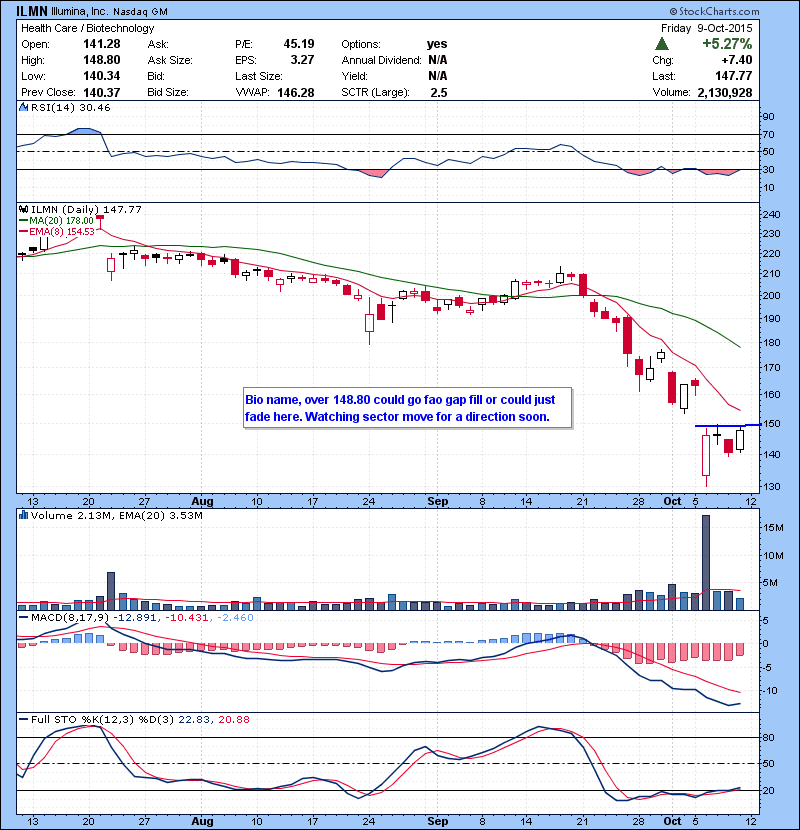800x830 pixels.
Task: Click the -10 label on the MACD axis
Action: pyautogui.click(x=769, y=691)
